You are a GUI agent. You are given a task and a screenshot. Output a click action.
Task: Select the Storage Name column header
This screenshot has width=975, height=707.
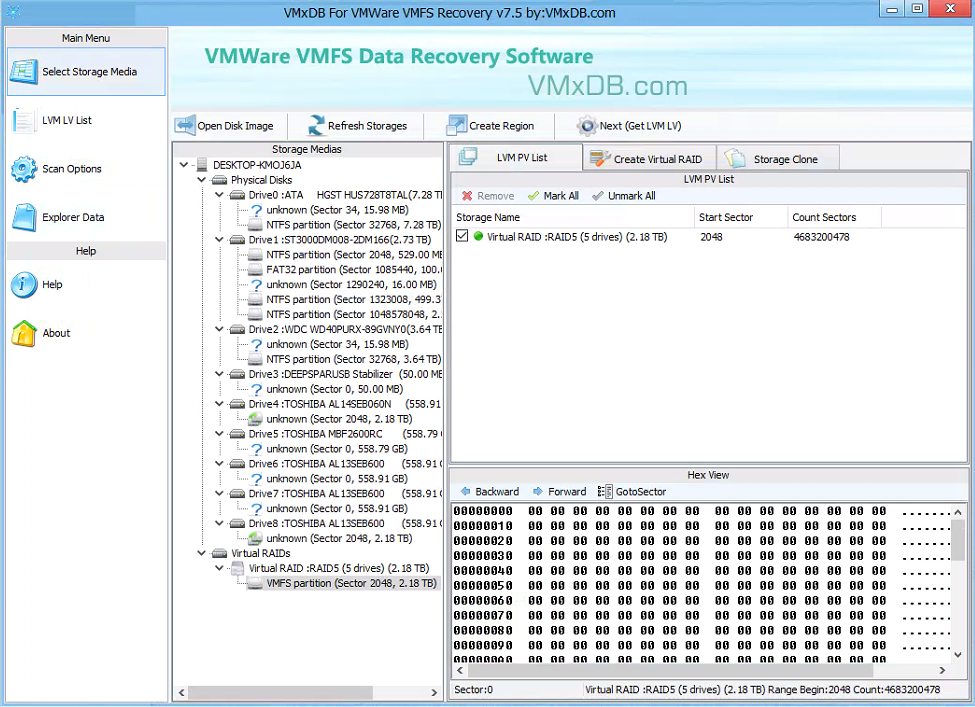[x=573, y=217]
